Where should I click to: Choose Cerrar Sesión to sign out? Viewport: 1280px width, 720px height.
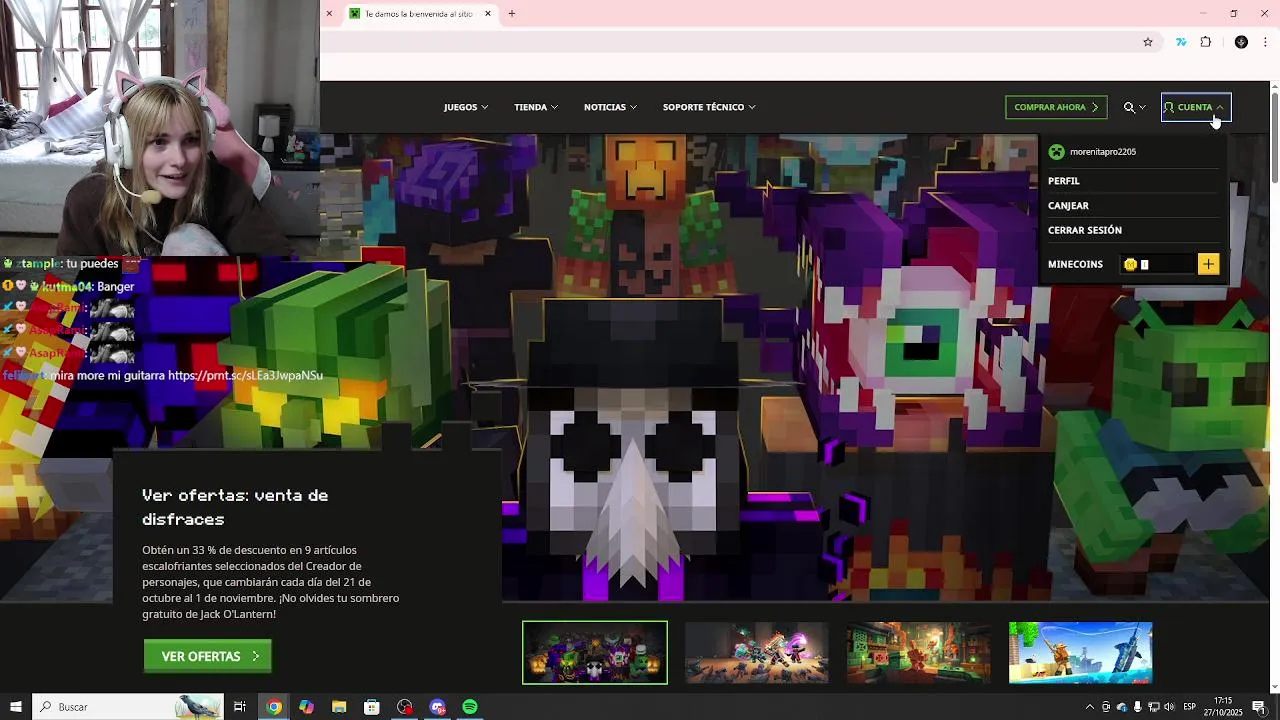coord(1085,230)
